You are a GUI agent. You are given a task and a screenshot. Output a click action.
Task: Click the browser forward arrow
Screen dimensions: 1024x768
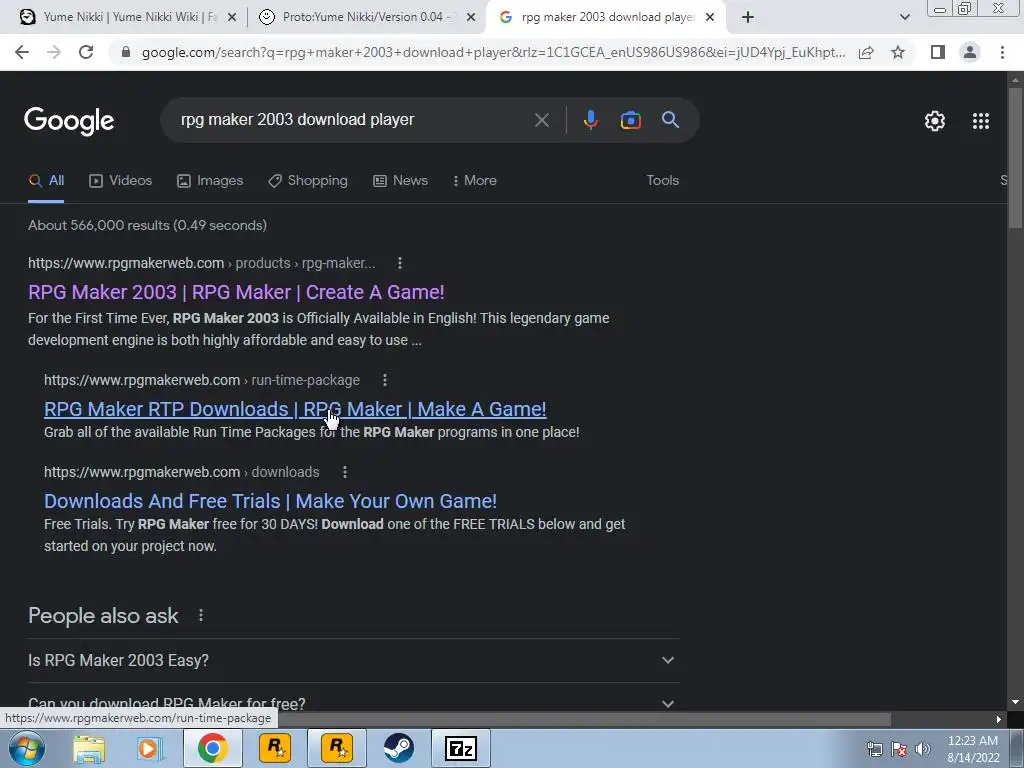click(x=54, y=52)
